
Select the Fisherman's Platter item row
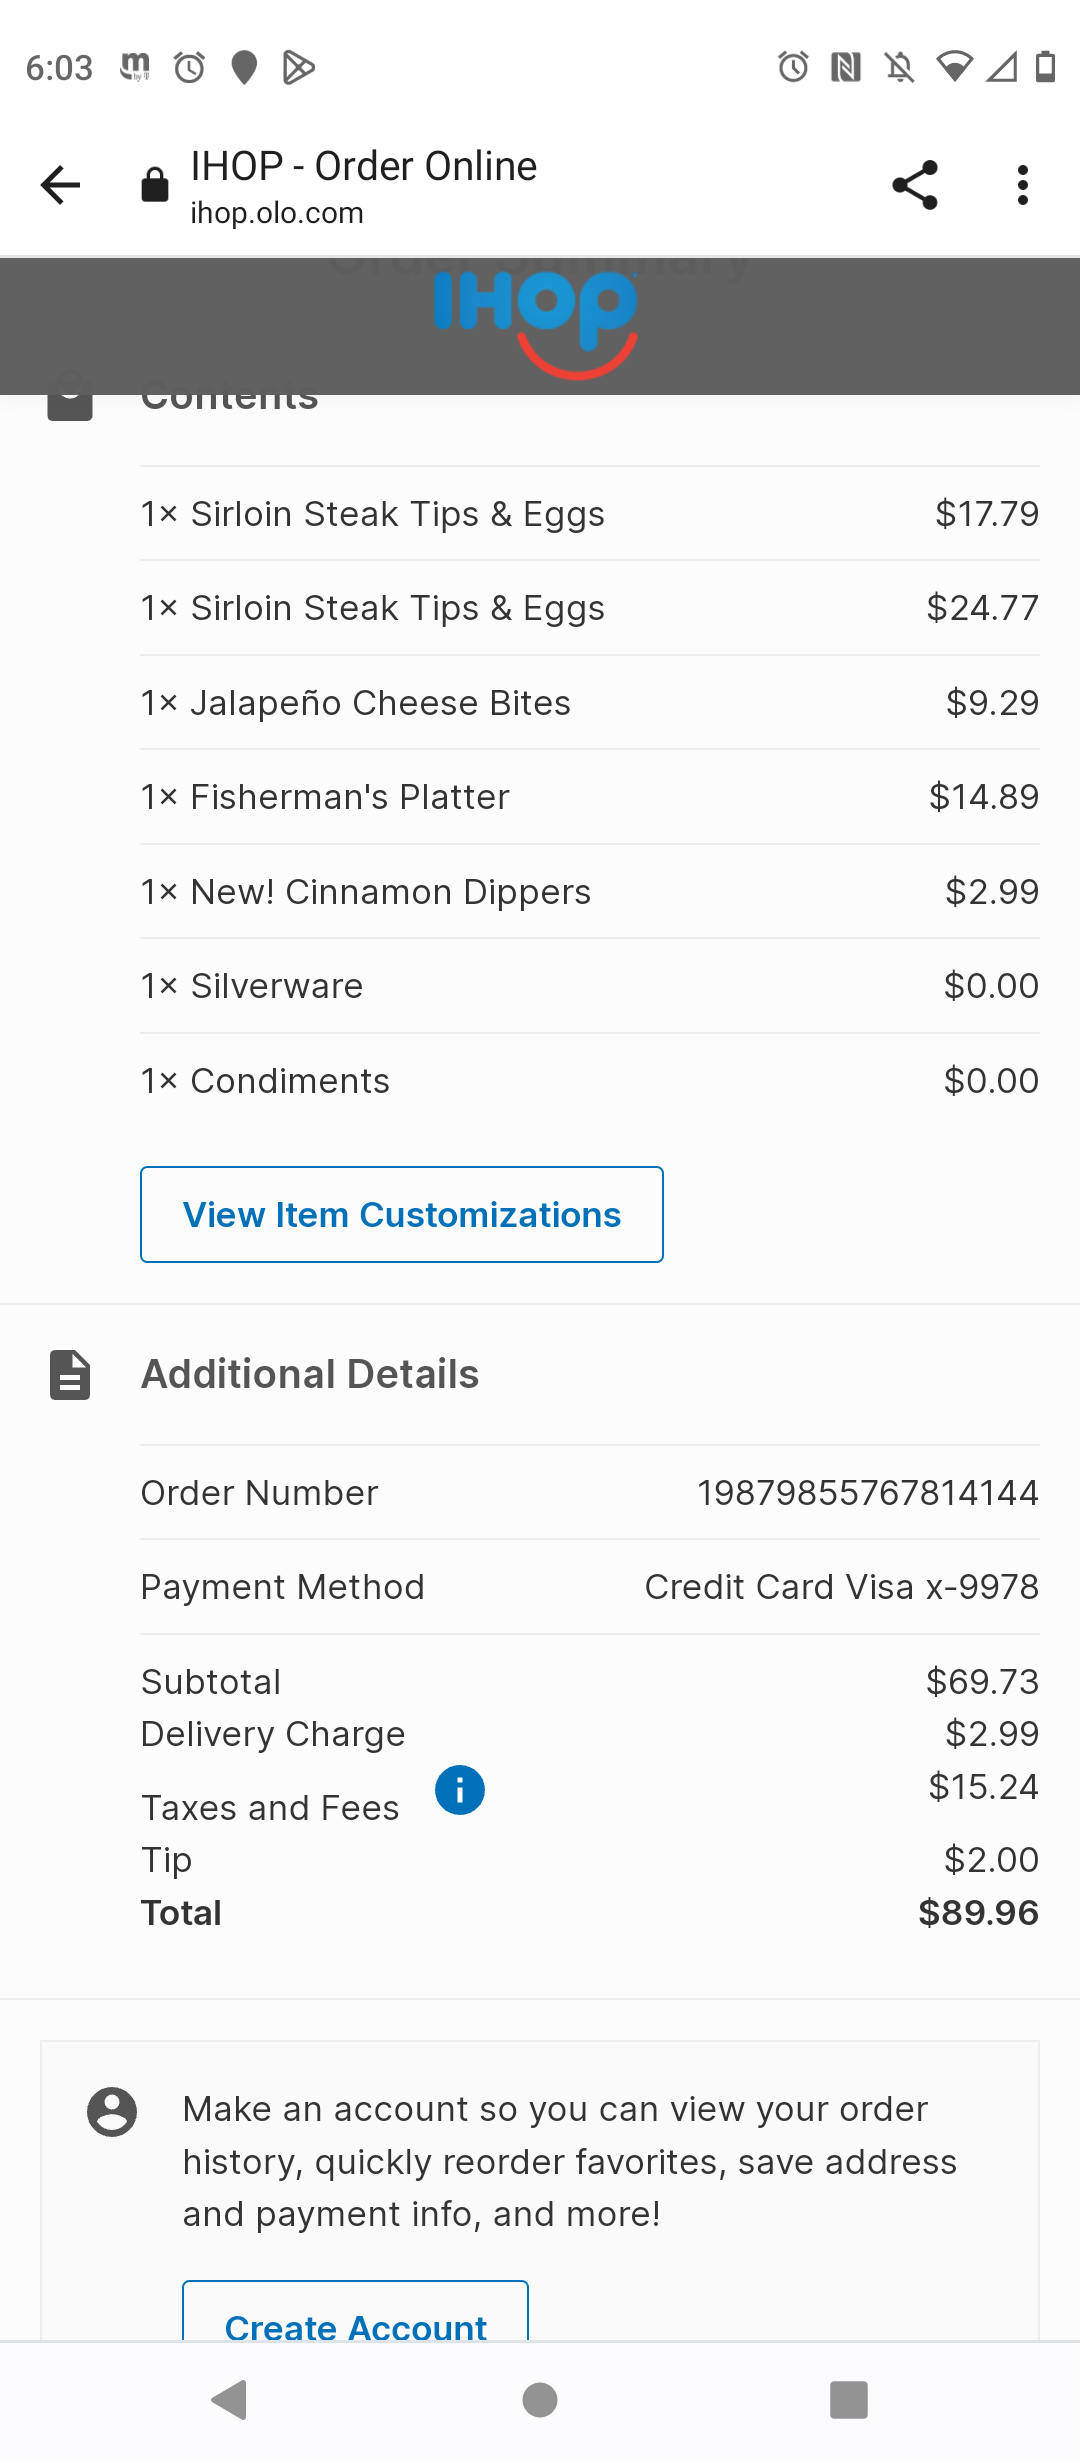point(590,797)
